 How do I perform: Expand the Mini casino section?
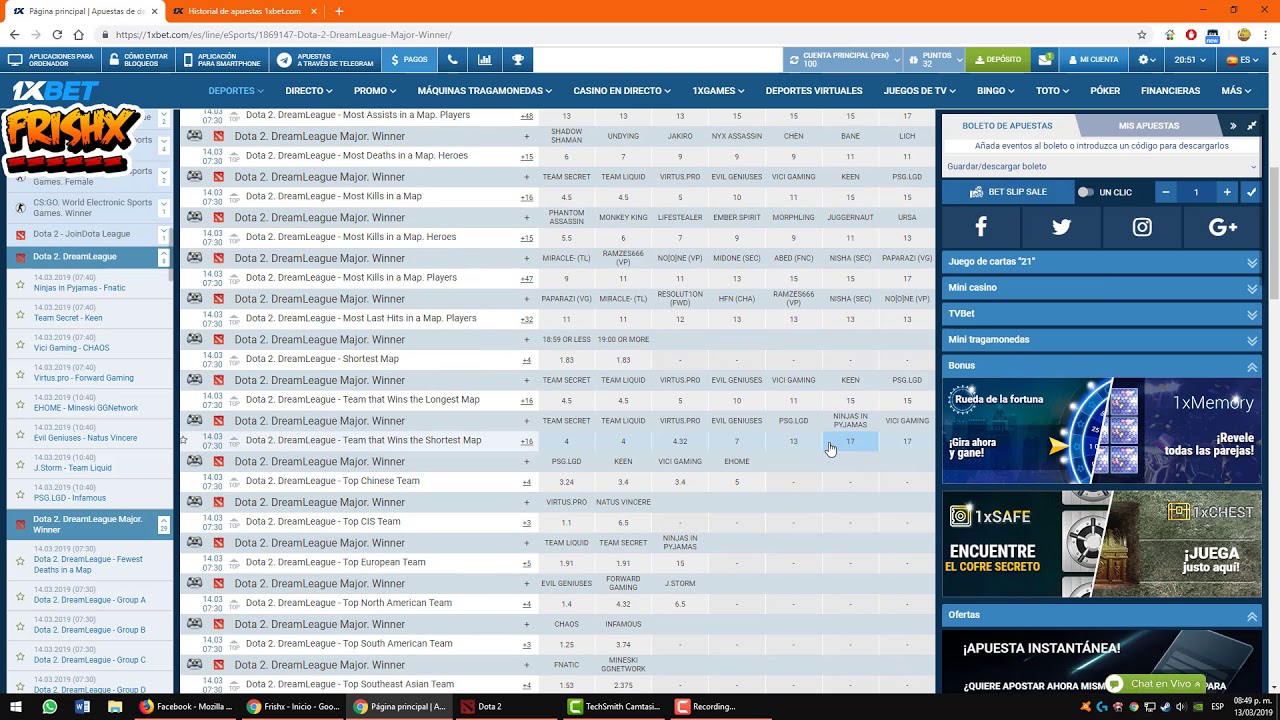(x=1101, y=288)
